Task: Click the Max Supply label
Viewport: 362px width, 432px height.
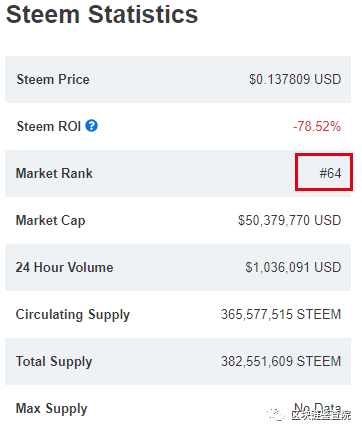Action: tap(52, 409)
